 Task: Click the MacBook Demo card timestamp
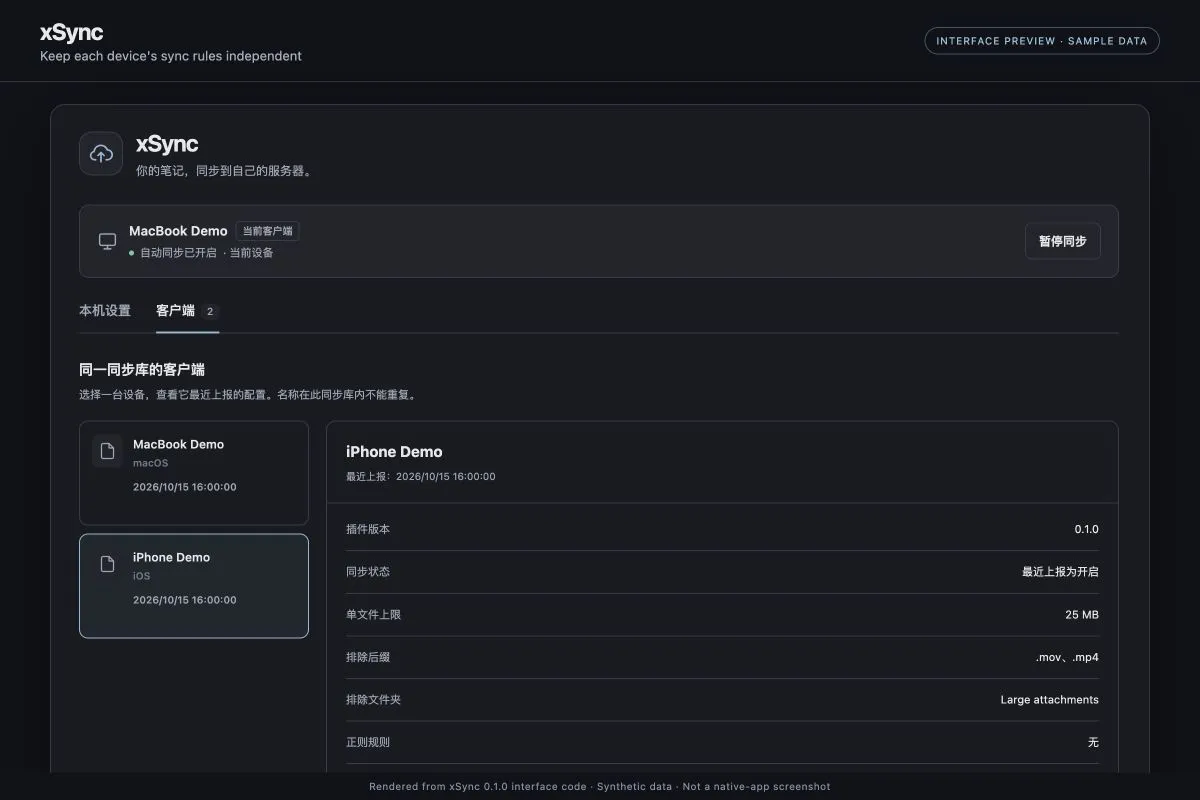click(x=185, y=487)
